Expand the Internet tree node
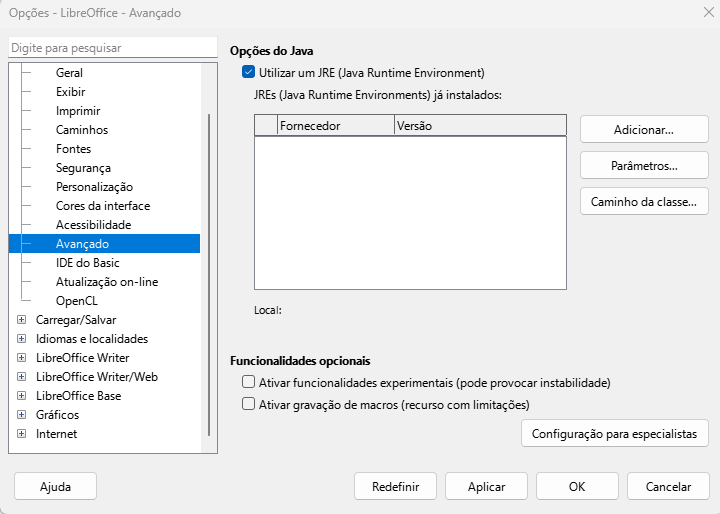The image size is (720, 514). 22,434
